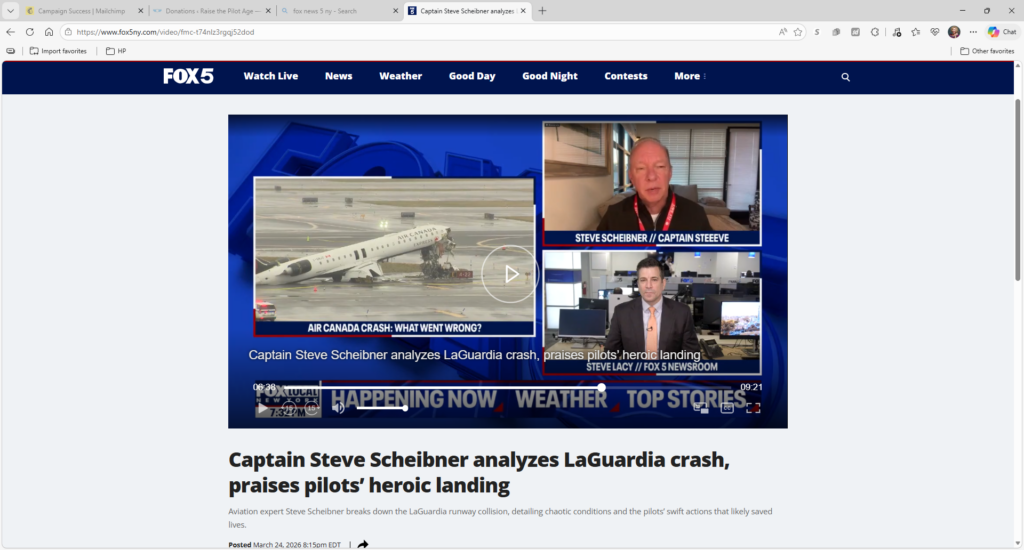1024x550 pixels.
Task: Open Copilot Chat in the browser toolbar
Action: (1002, 32)
